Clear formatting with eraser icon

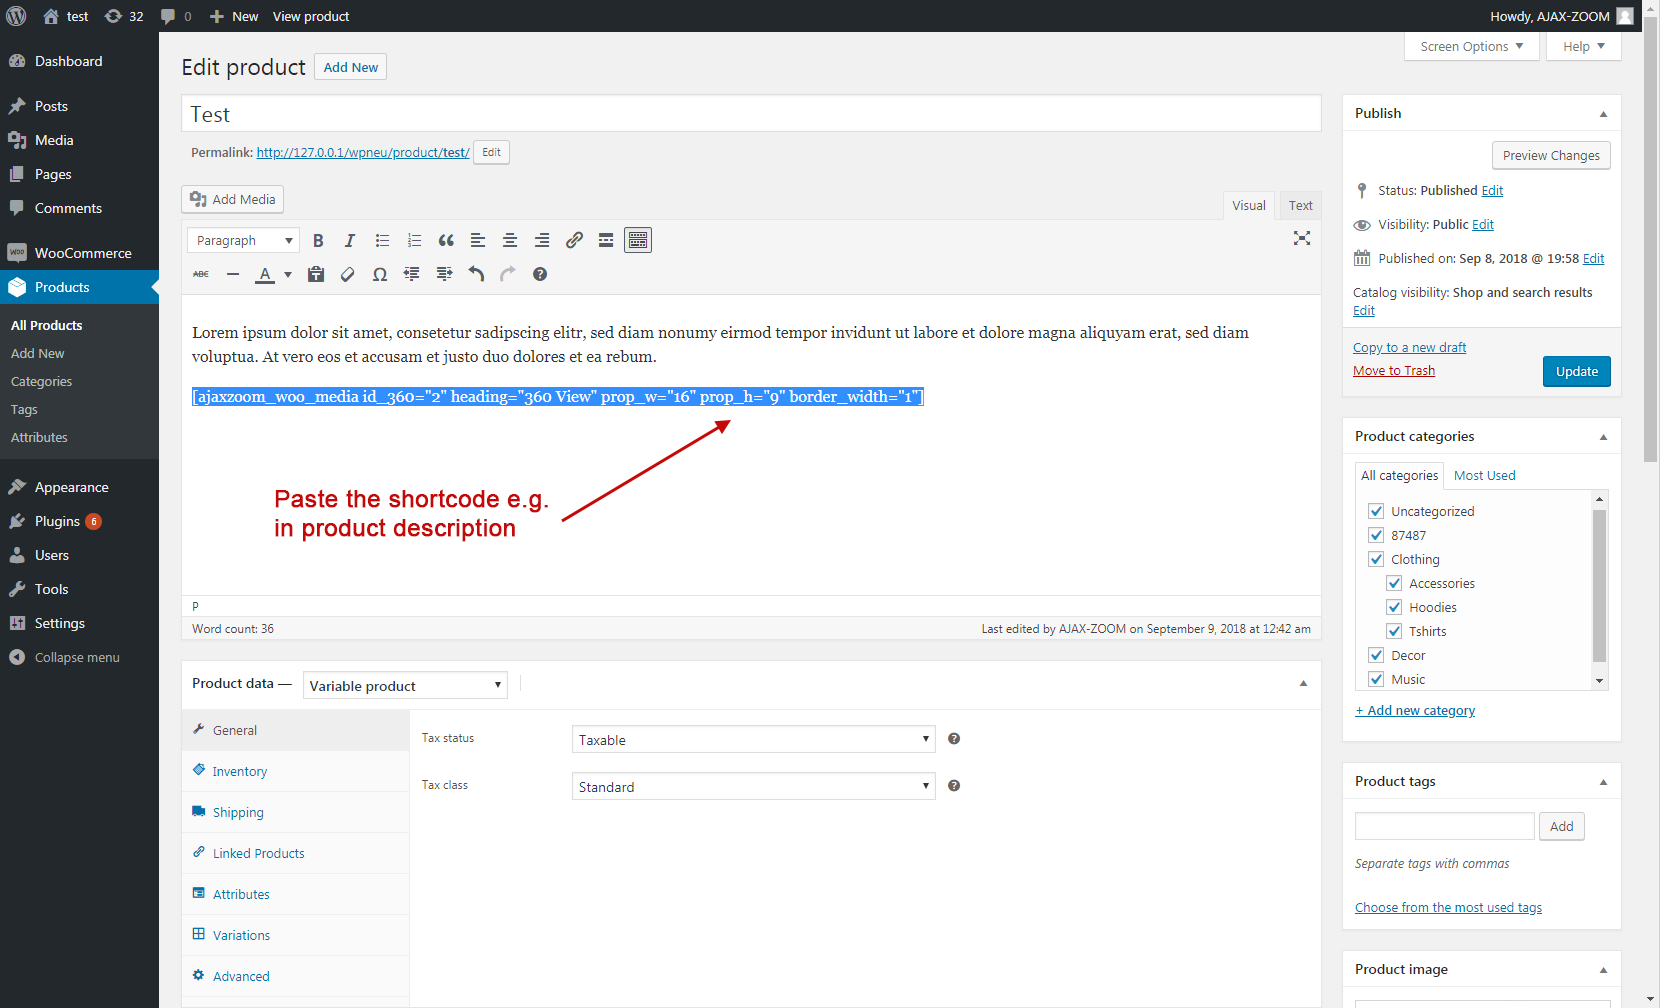pyautogui.click(x=348, y=274)
